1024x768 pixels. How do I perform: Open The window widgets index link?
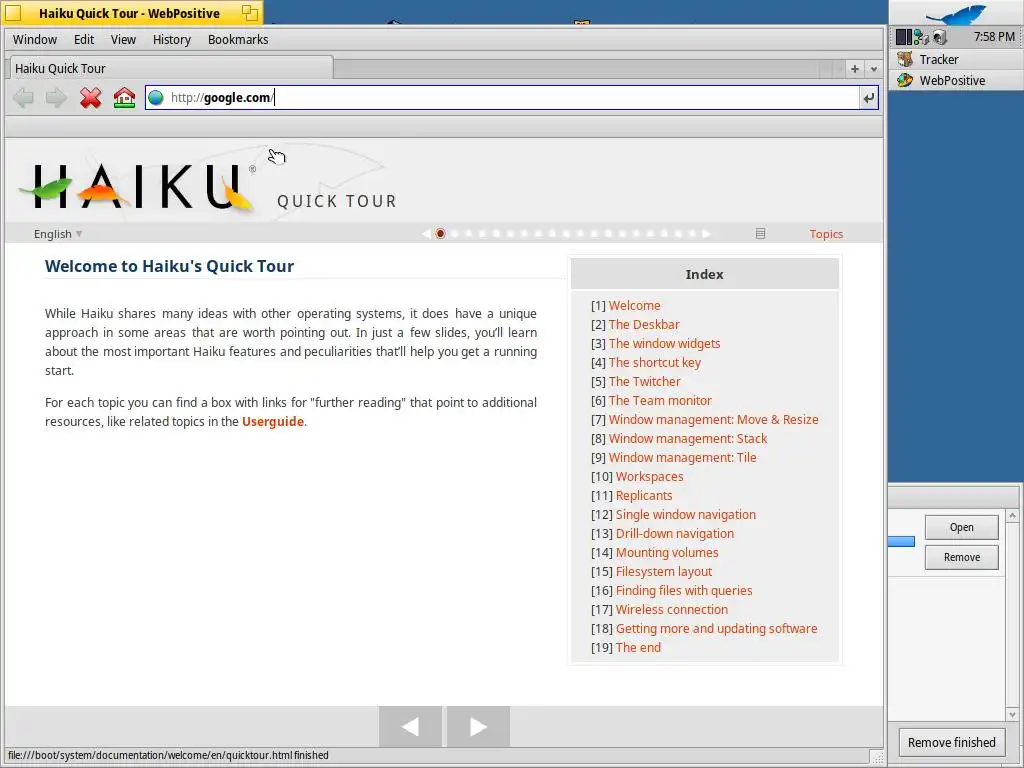(x=664, y=344)
